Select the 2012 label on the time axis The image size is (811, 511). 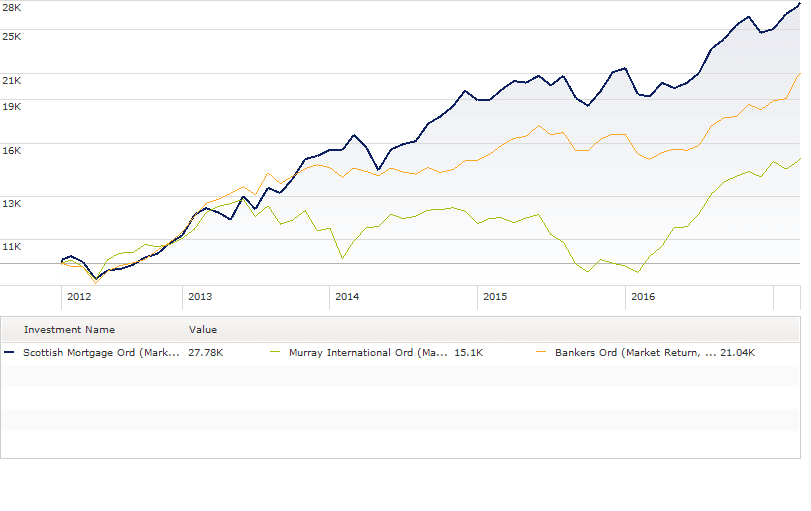pos(78,297)
